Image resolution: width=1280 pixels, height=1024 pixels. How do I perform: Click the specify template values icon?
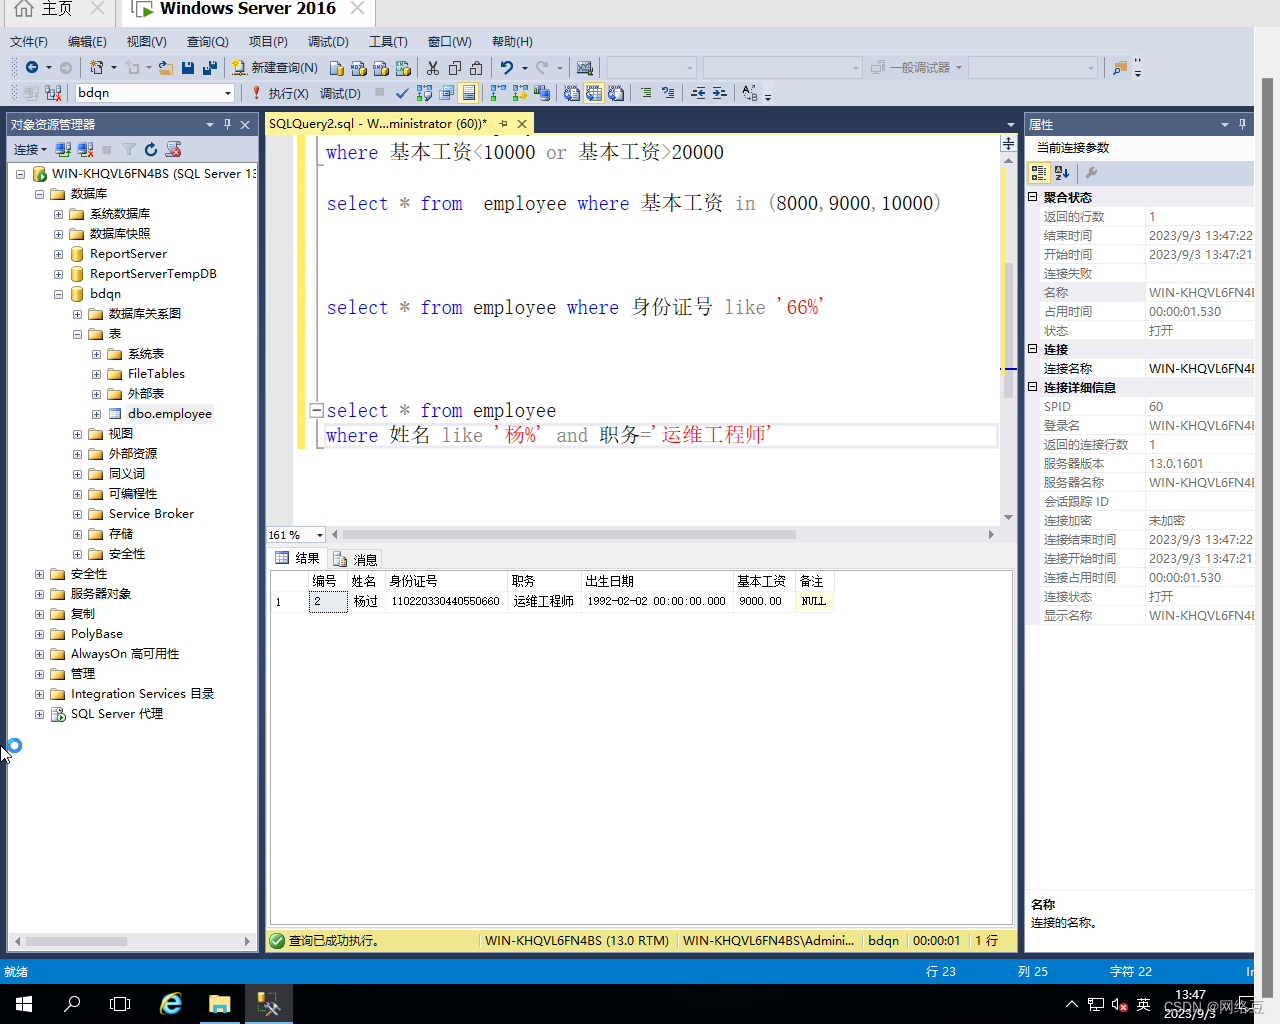[x=750, y=93]
